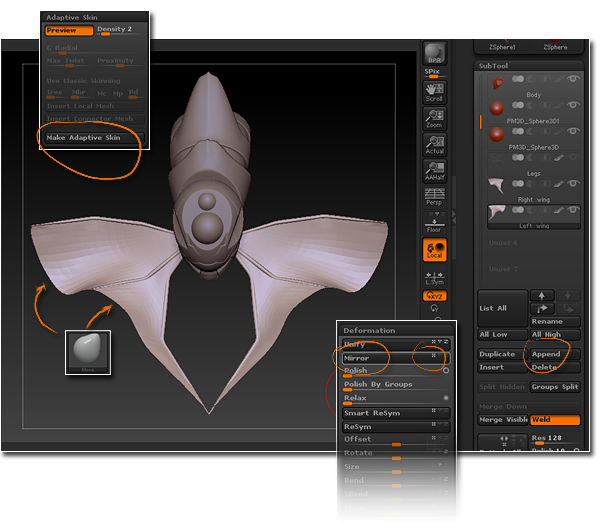Show the Legs subtool via eye icon
Image resolution: width=600 pixels, height=524 pixels.
573,157
